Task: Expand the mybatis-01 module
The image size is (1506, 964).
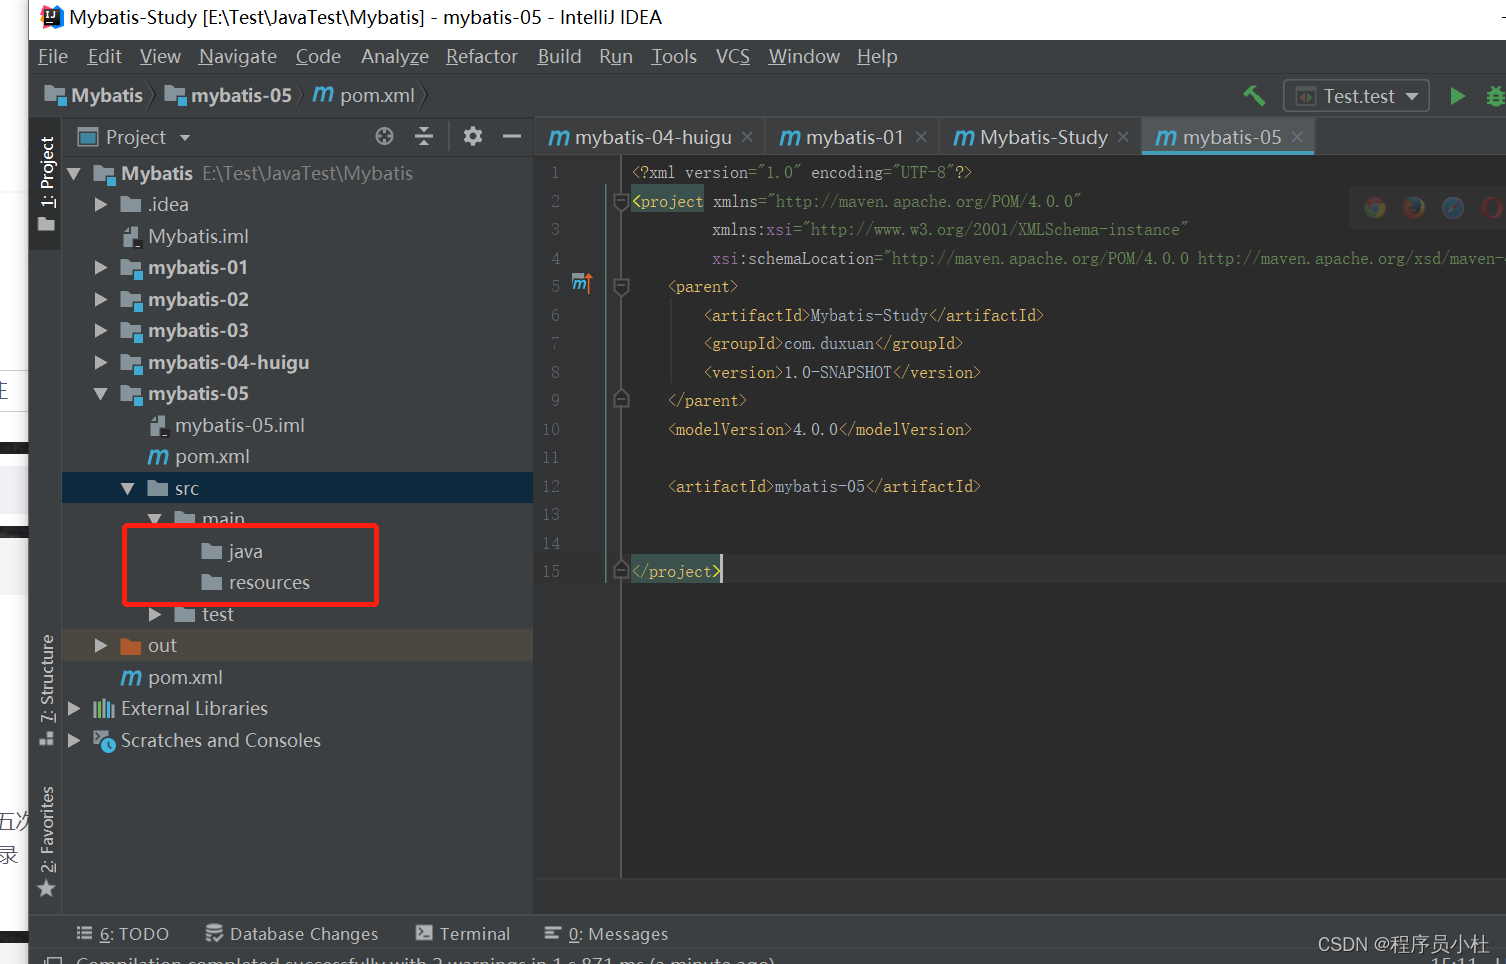Action: coord(100,267)
